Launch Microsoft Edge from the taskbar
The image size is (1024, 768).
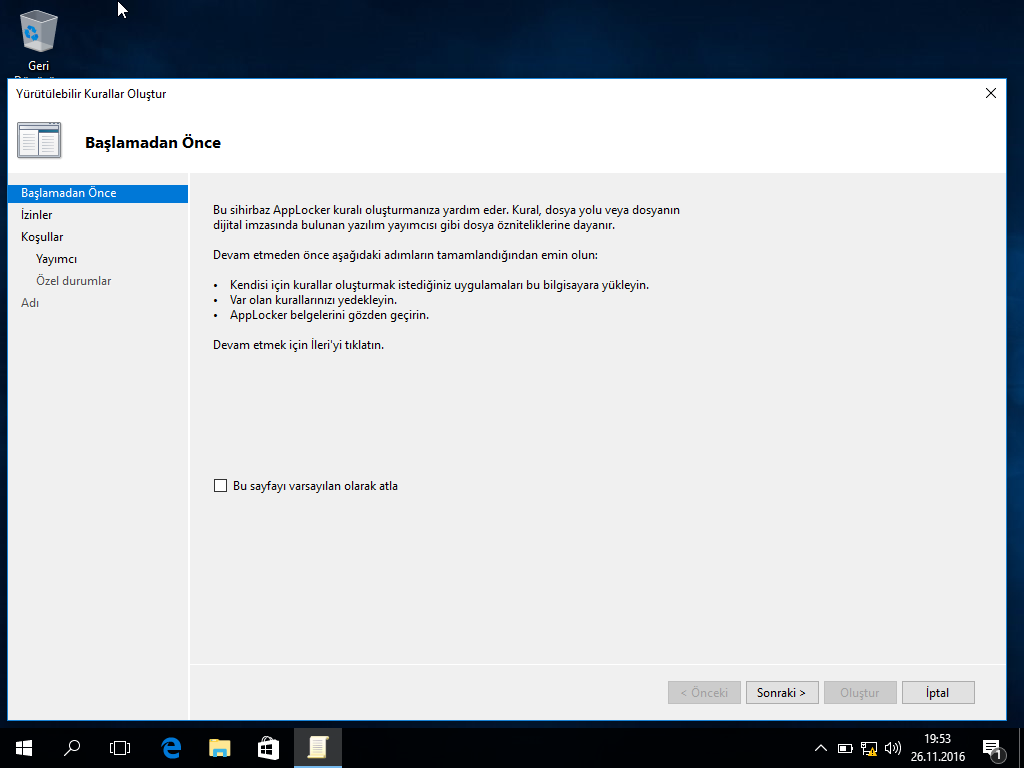pos(171,747)
